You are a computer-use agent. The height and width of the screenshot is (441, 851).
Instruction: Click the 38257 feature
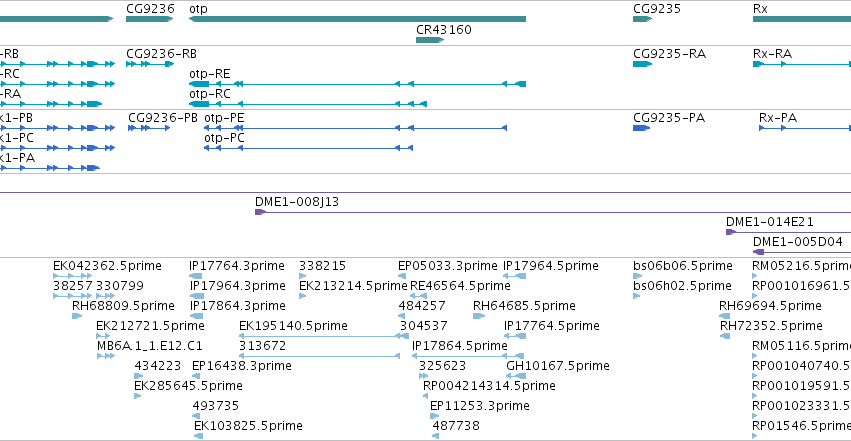pos(73,296)
